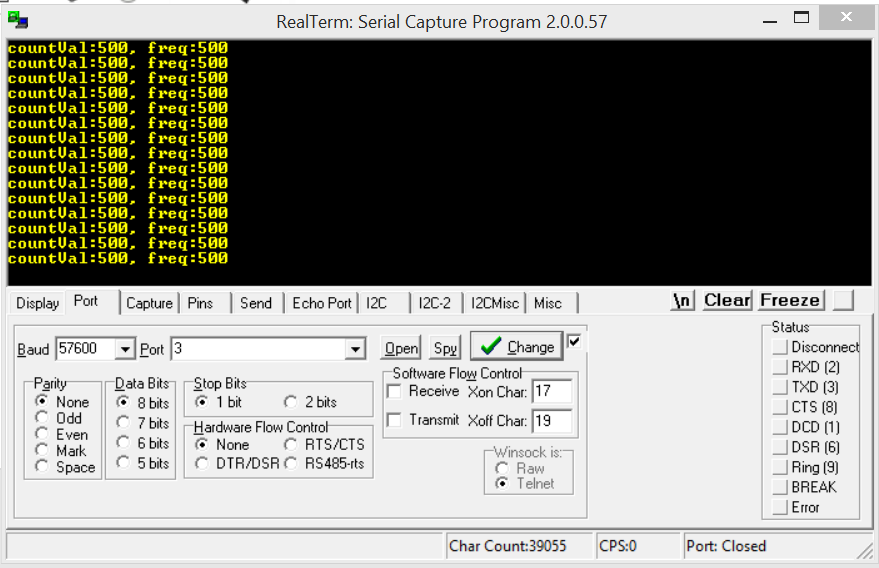
Task: Click the RealTerm application icon in title bar
Action: coord(18,20)
